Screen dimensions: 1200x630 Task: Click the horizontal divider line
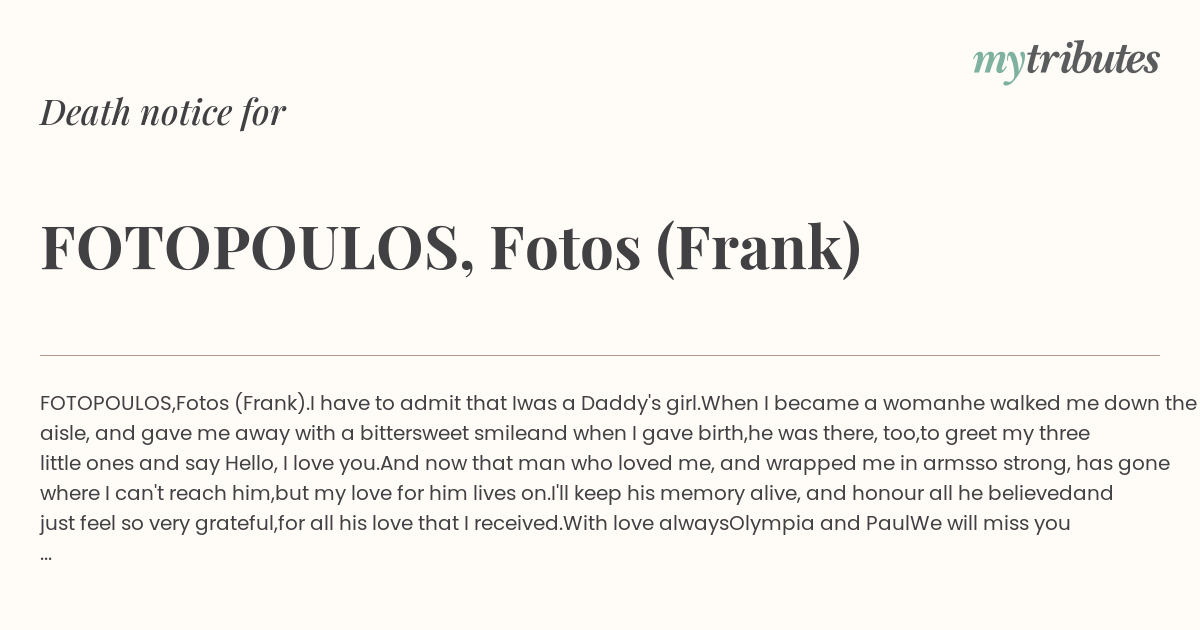point(600,355)
